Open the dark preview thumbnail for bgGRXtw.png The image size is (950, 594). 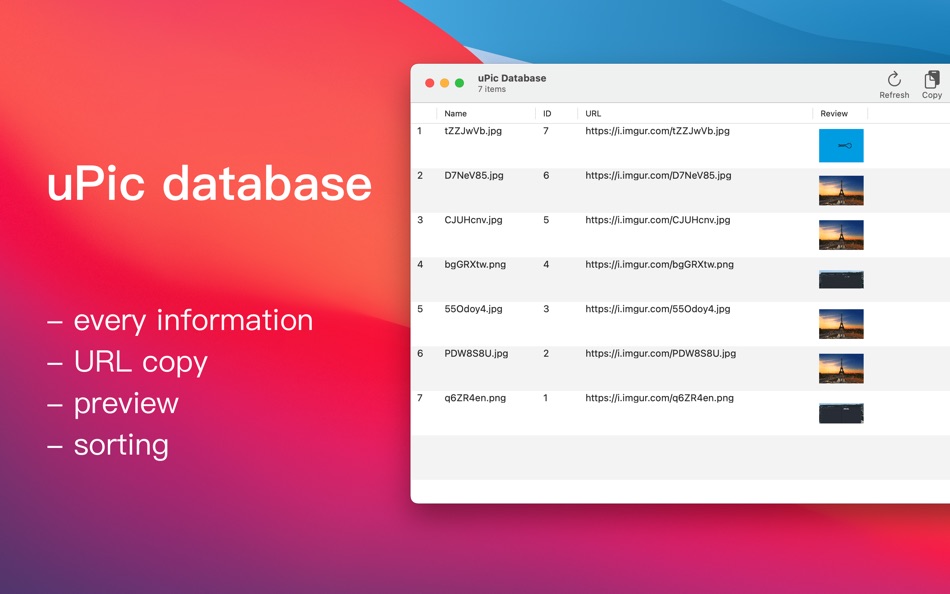(x=841, y=279)
